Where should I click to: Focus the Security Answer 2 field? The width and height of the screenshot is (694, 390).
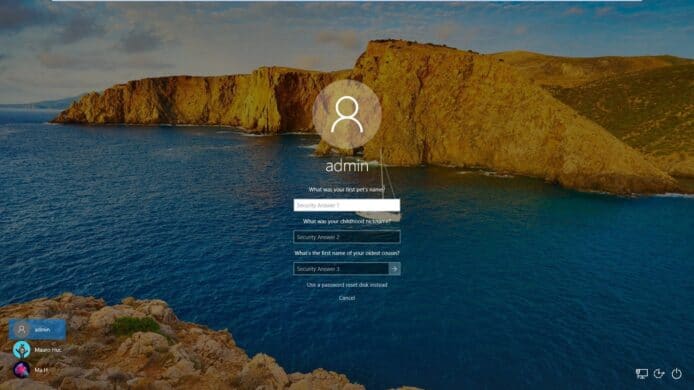coord(347,237)
